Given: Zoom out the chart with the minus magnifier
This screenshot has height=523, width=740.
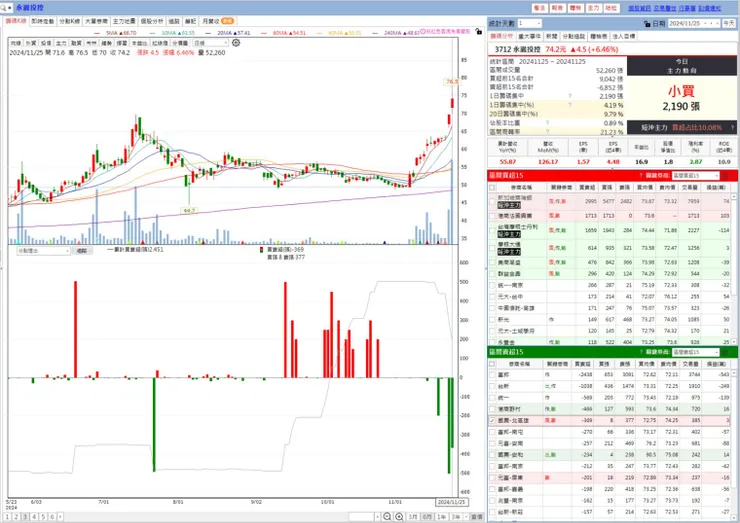Looking at the screenshot, I should point(387,516).
